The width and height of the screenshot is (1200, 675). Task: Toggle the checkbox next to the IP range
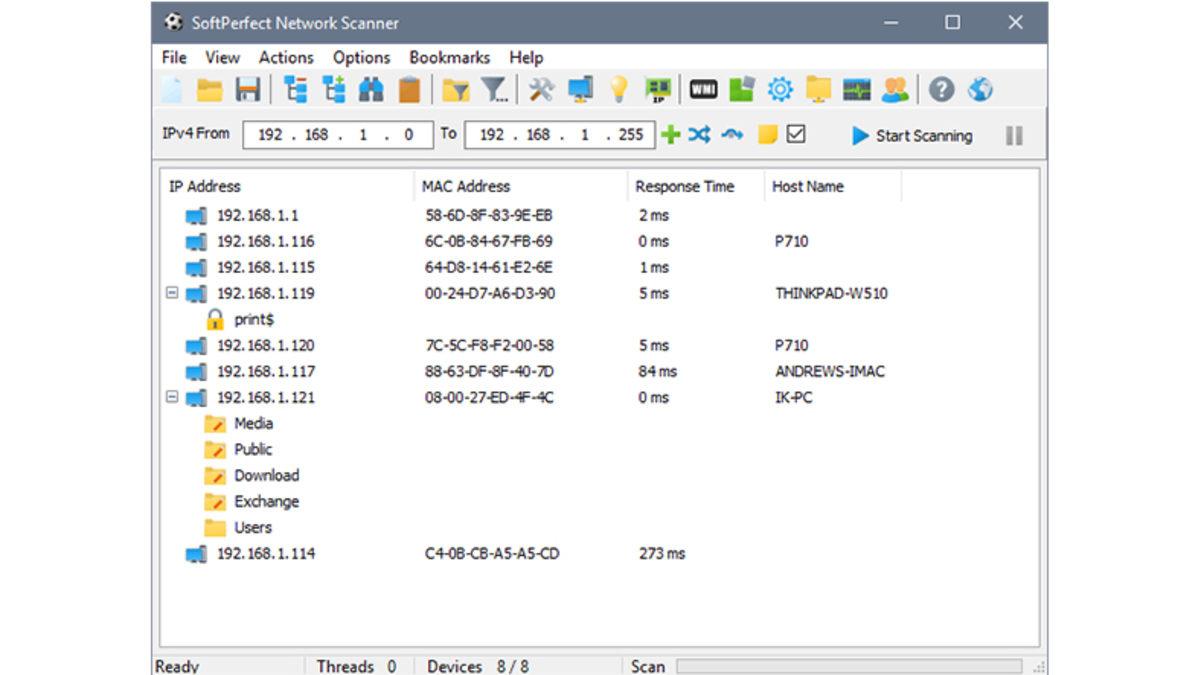coord(796,134)
